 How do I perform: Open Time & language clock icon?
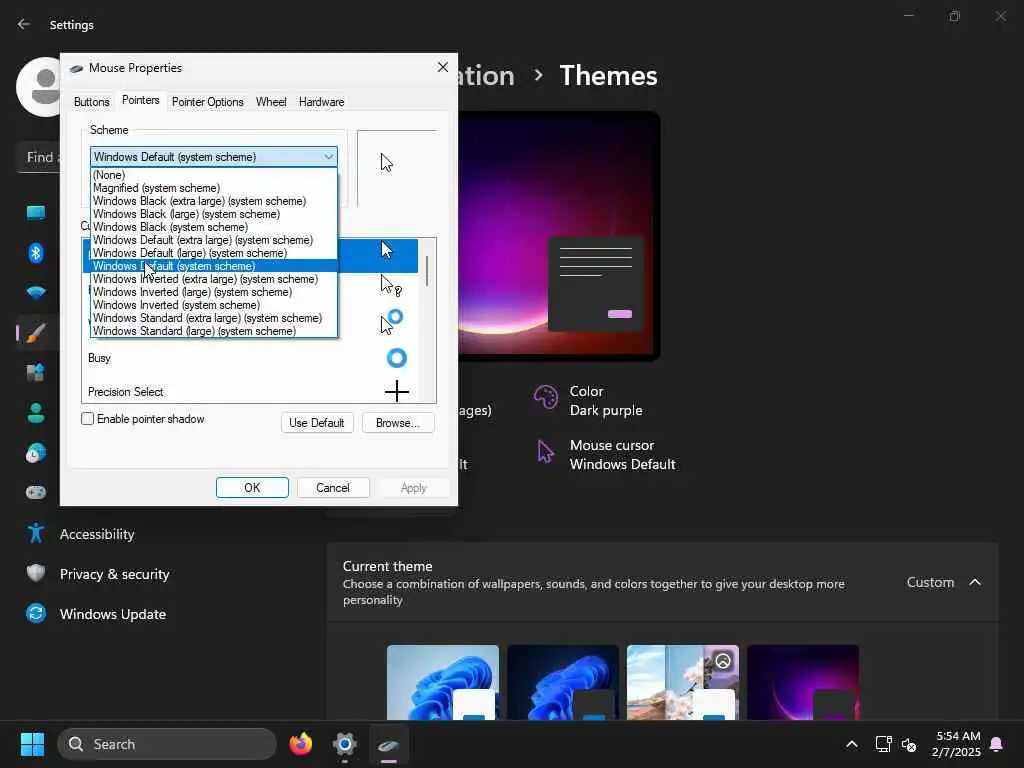point(36,453)
